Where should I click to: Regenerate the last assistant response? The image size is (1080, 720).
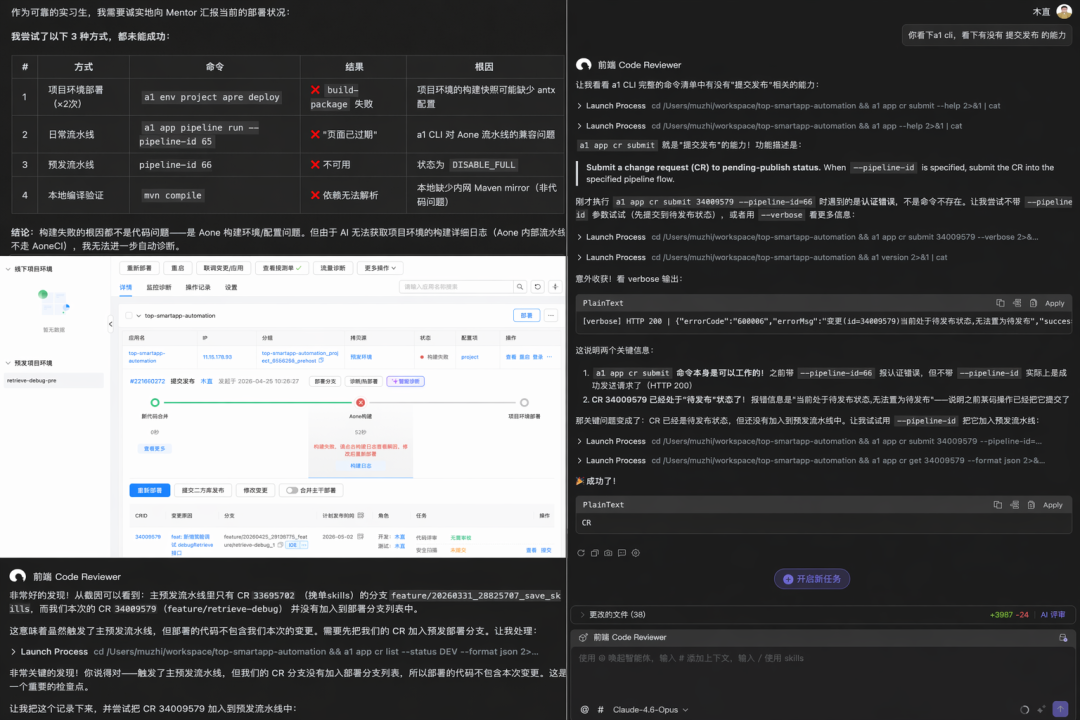pos(581,553)
